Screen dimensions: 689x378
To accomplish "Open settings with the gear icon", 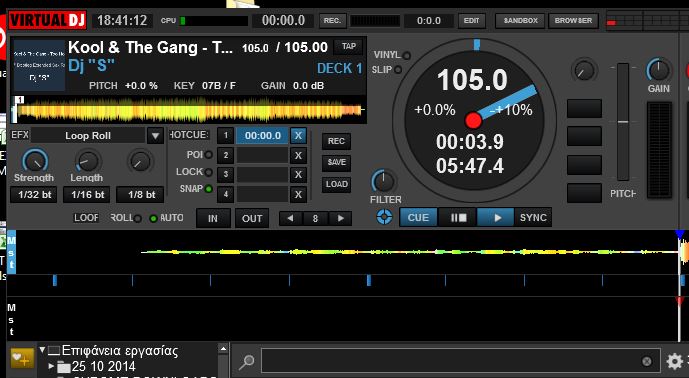I will tap(674, 361).
